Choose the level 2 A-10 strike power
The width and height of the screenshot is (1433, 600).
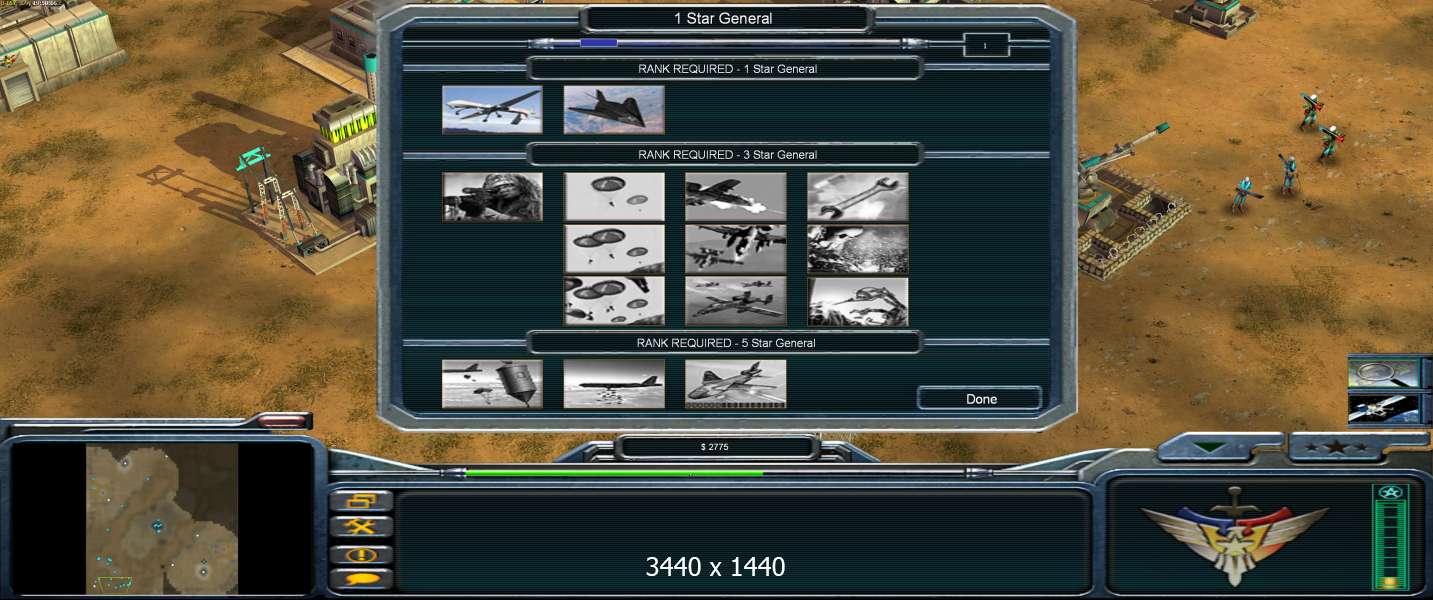click(736, 249)
